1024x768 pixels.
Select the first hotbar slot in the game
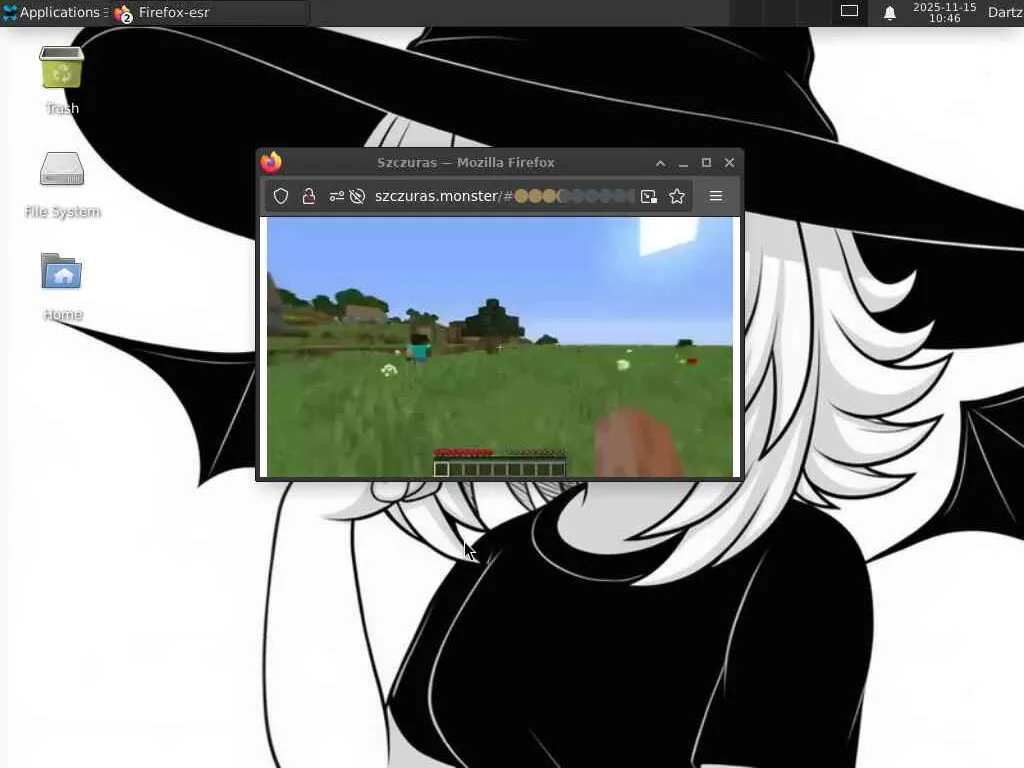tap(441, 469)
